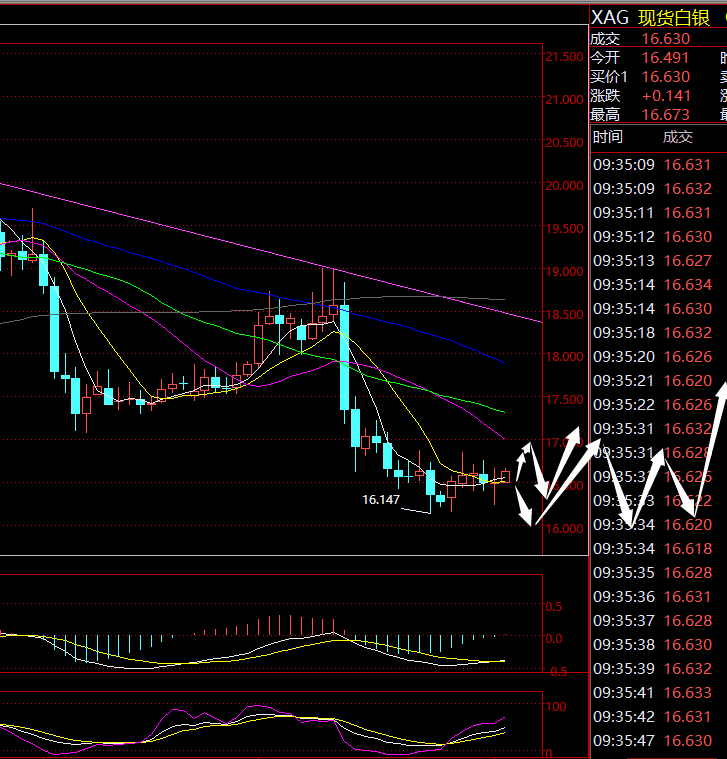This screenshot has width=727, height=759.
Task: Click the 21.000 price axis label
Action: point(564,100)
